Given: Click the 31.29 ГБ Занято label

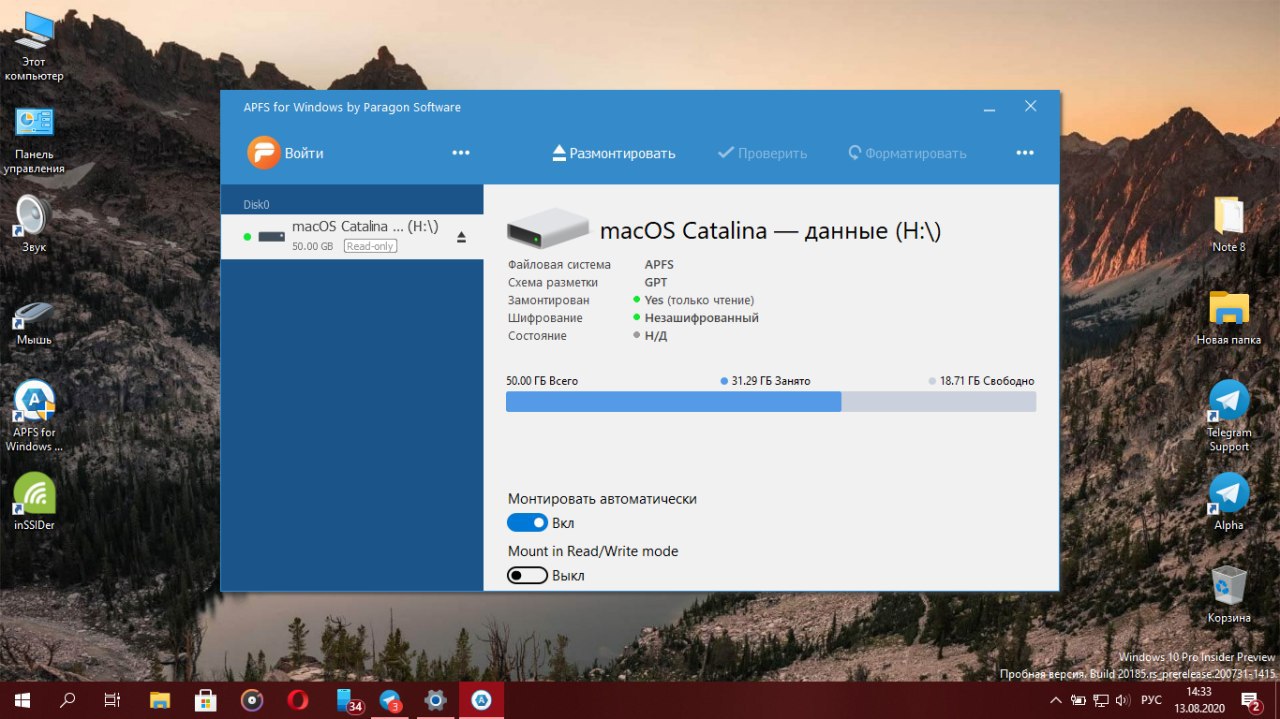Looking at the screenshot, I should click(771, 381).
